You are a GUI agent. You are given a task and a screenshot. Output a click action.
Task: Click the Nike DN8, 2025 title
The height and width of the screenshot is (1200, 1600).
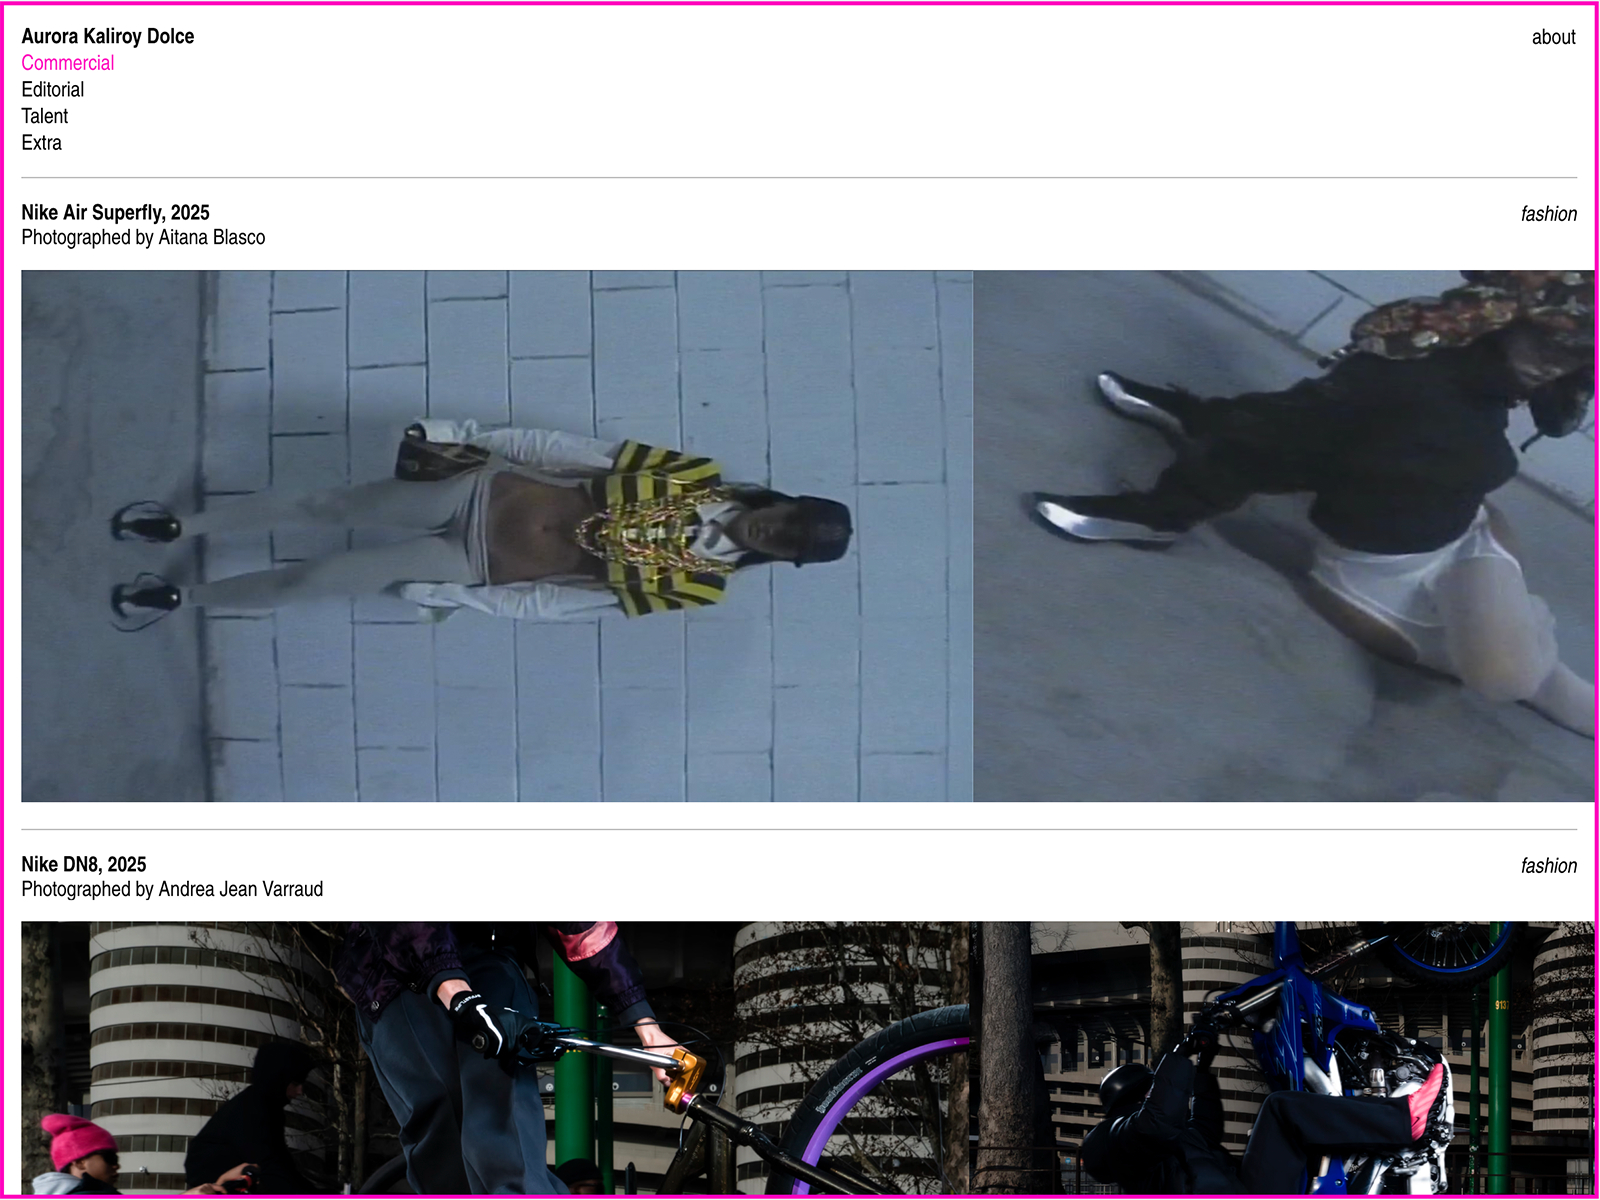[x=84, y=864]
